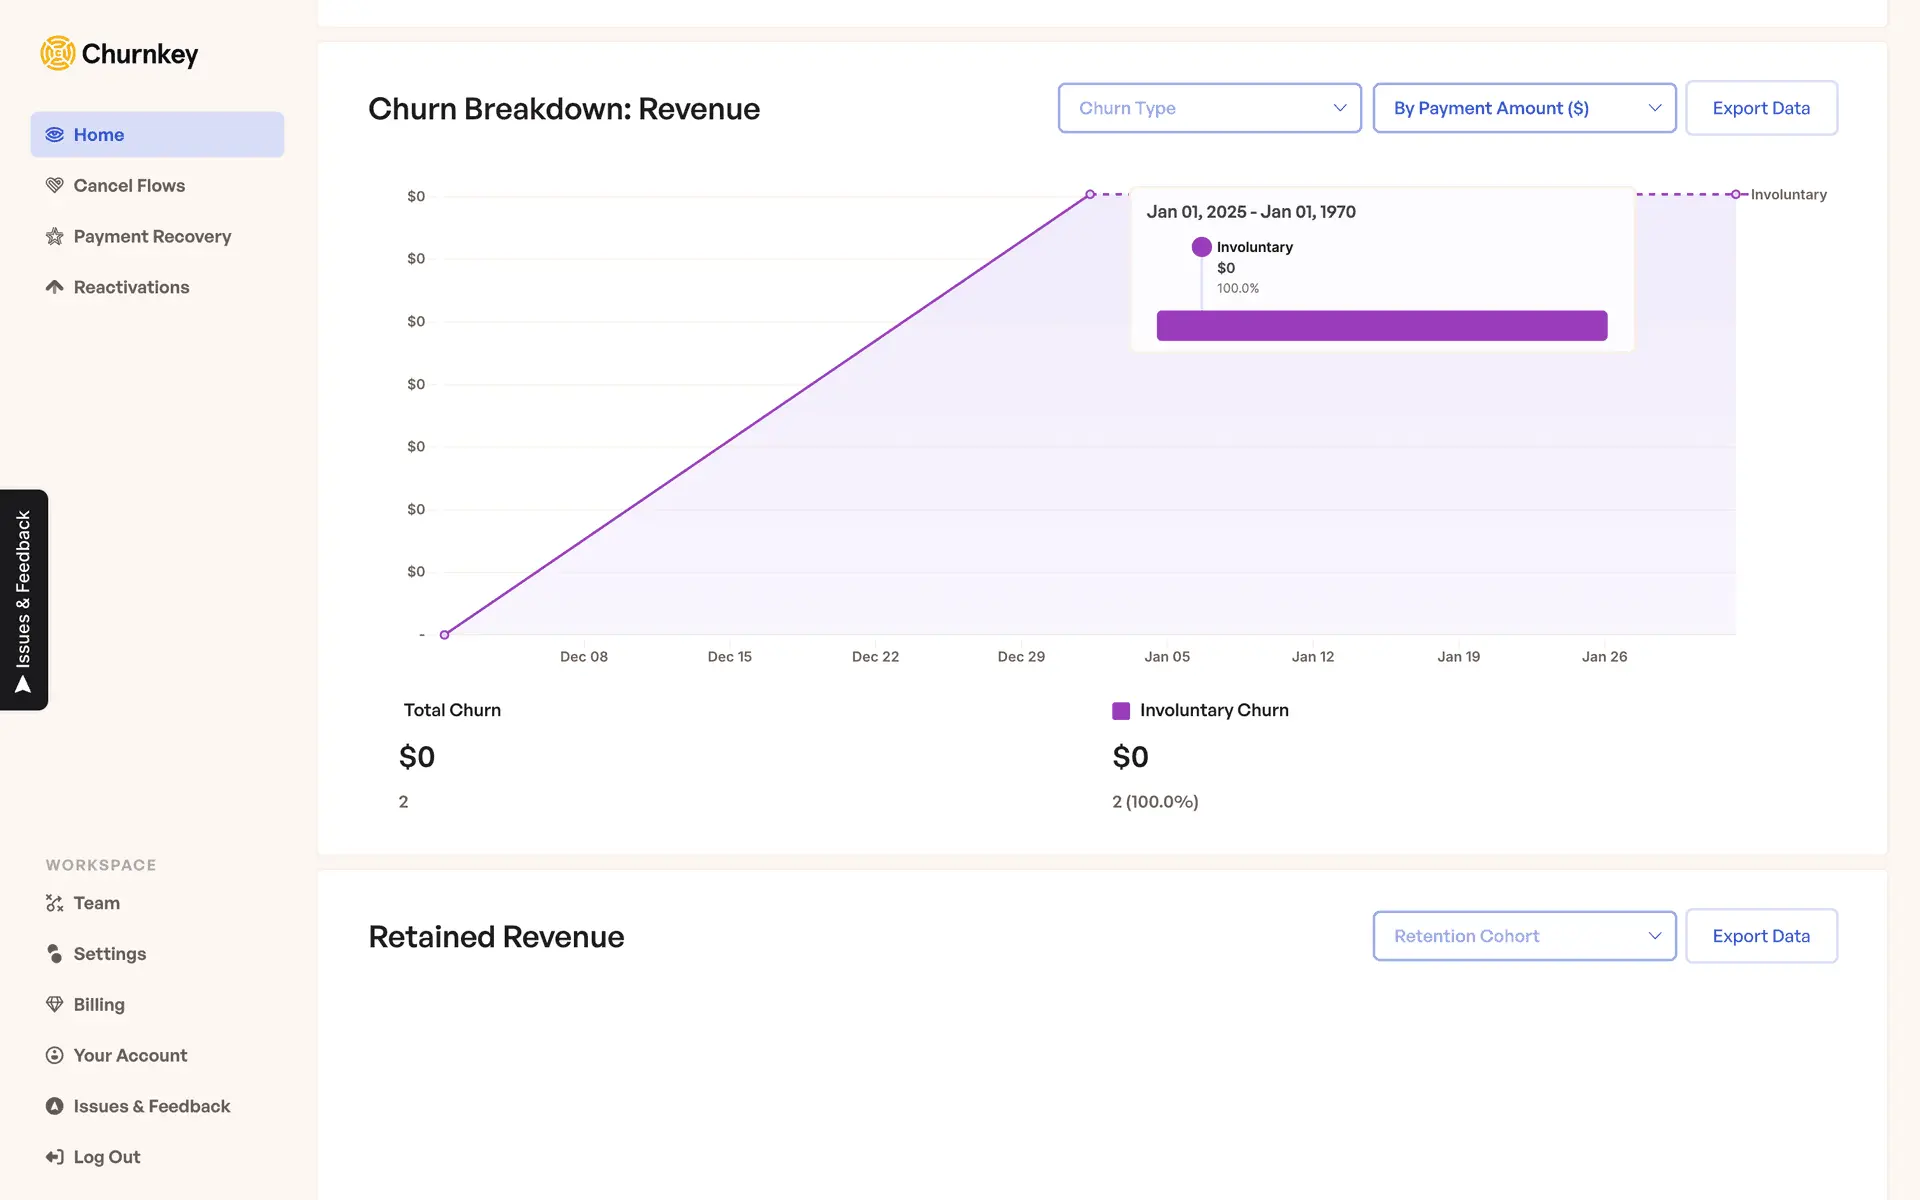Screen dimensions: 1920x1200
Task: Click the Cancel Flows heart icon
Action: coord(54,185)
